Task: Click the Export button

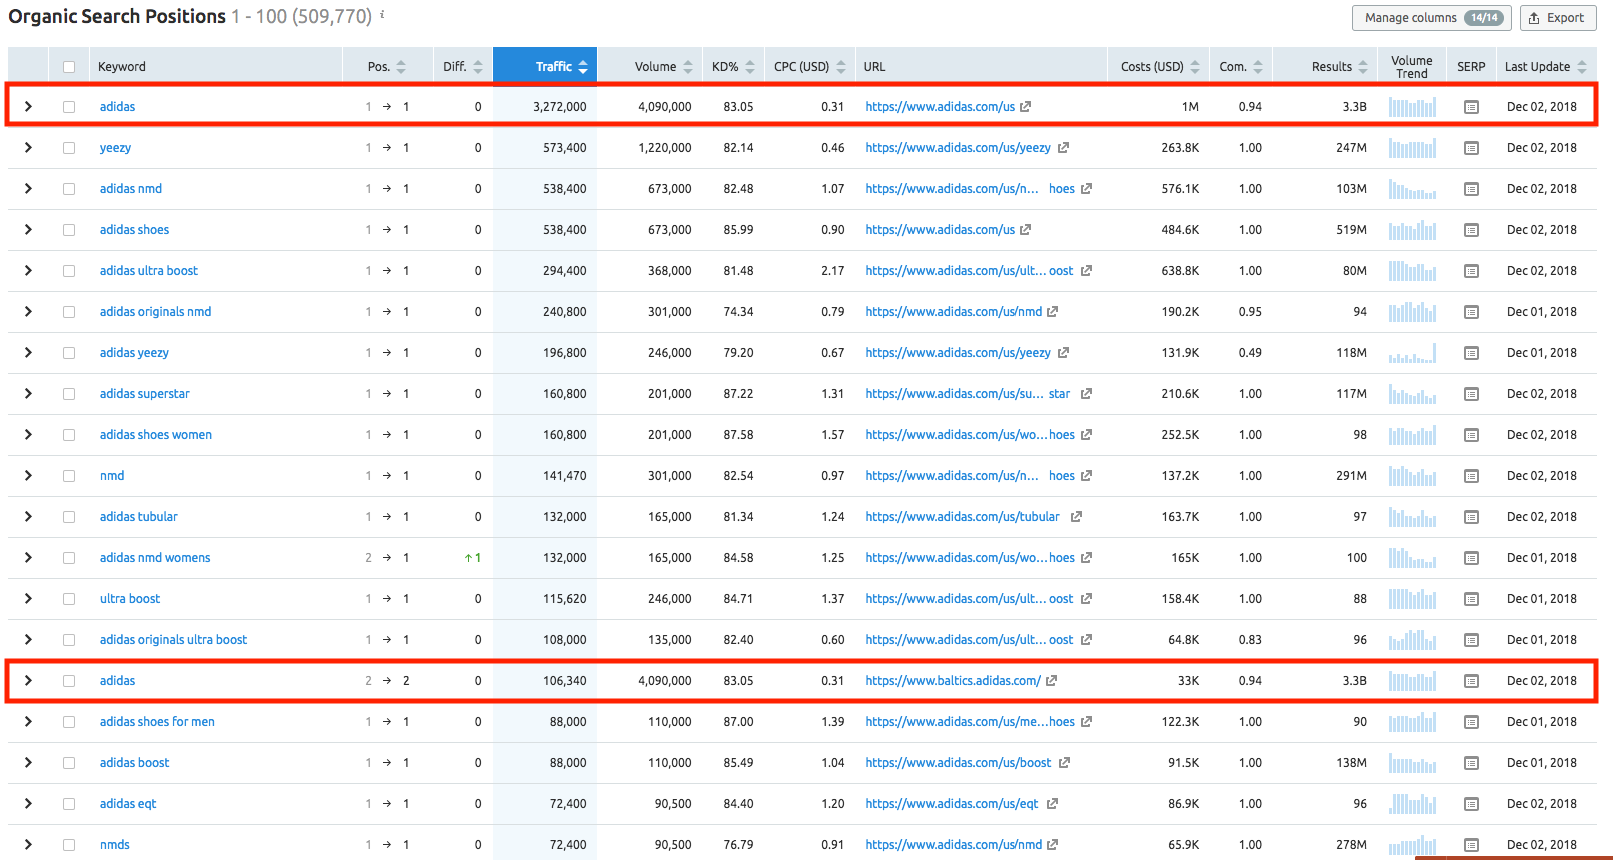Action: (1557, 18)
